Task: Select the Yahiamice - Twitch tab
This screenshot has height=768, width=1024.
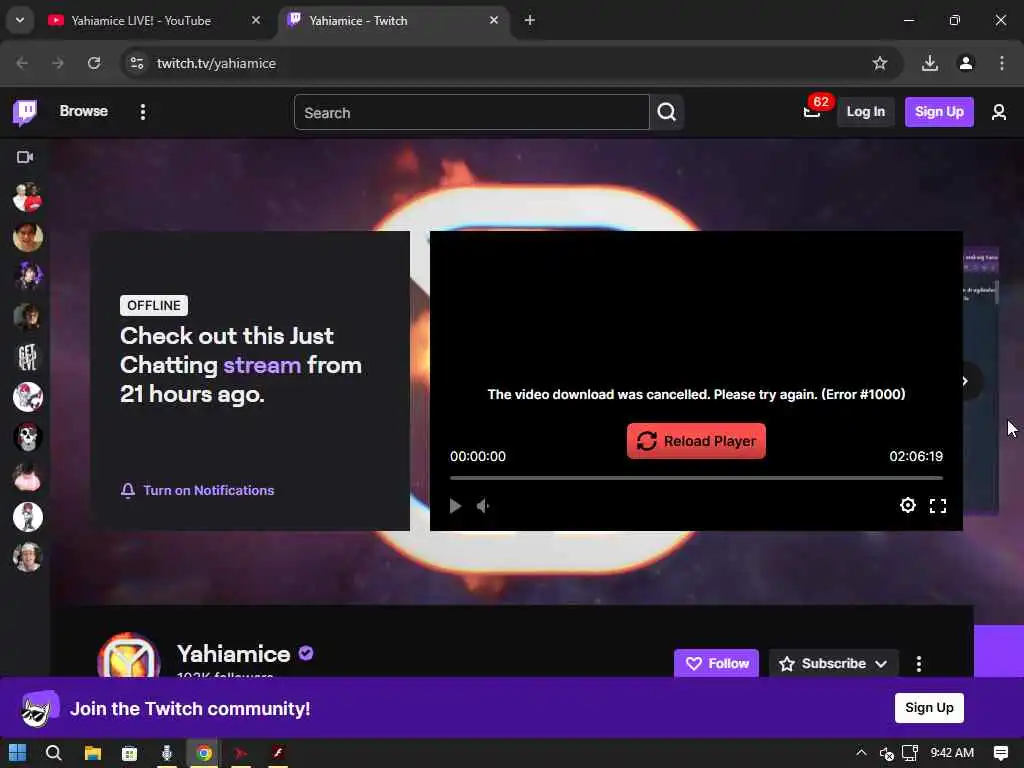Action: [394, 20]
